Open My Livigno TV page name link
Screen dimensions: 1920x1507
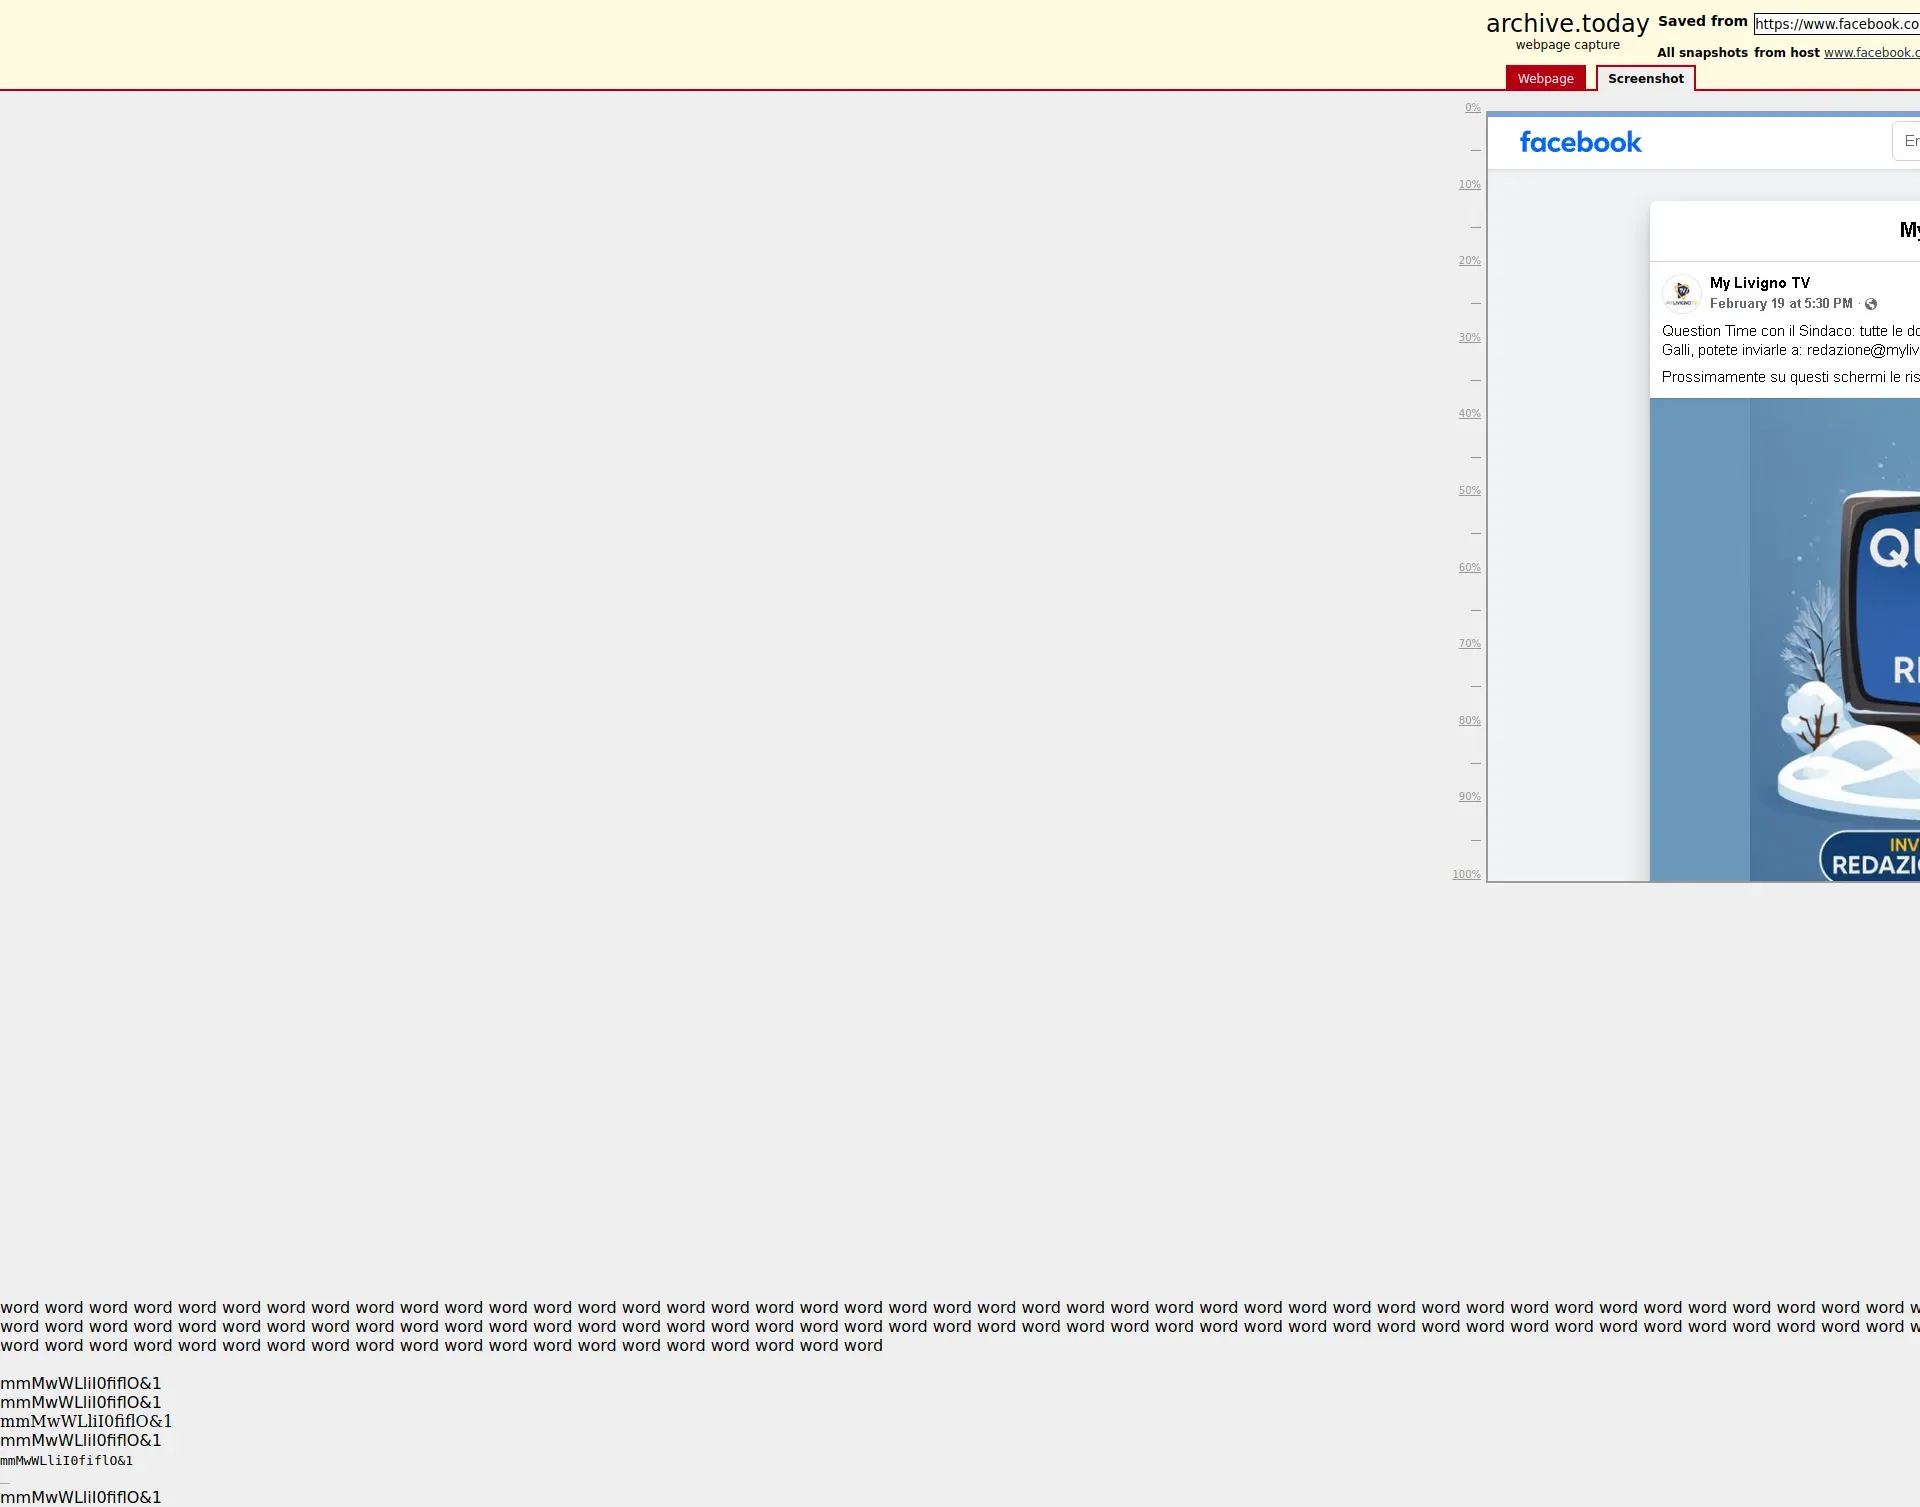1759,283
